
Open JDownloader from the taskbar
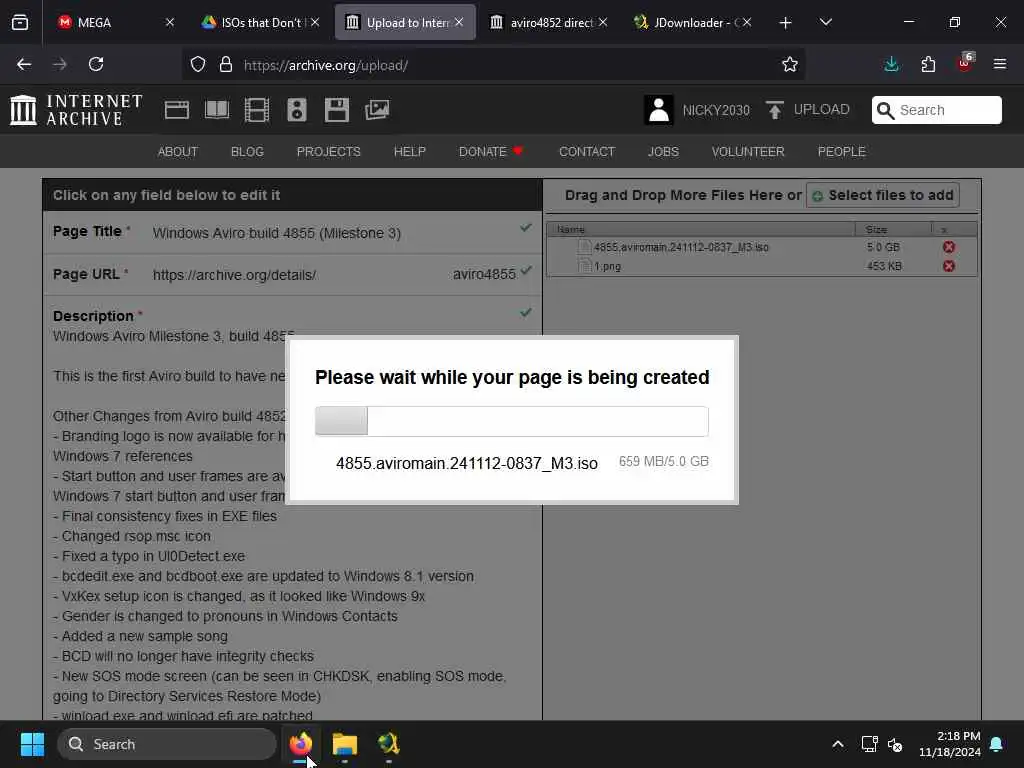(389, 744)
